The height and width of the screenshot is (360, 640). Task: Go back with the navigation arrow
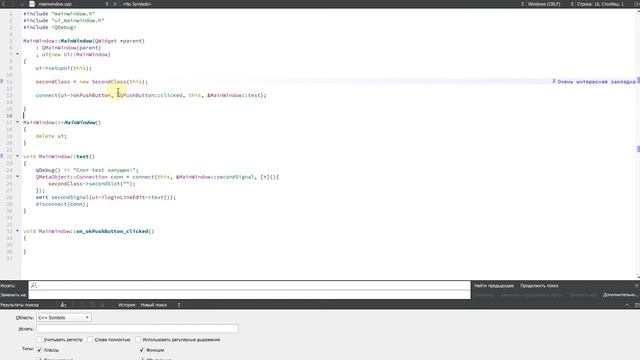click(4, 4)
